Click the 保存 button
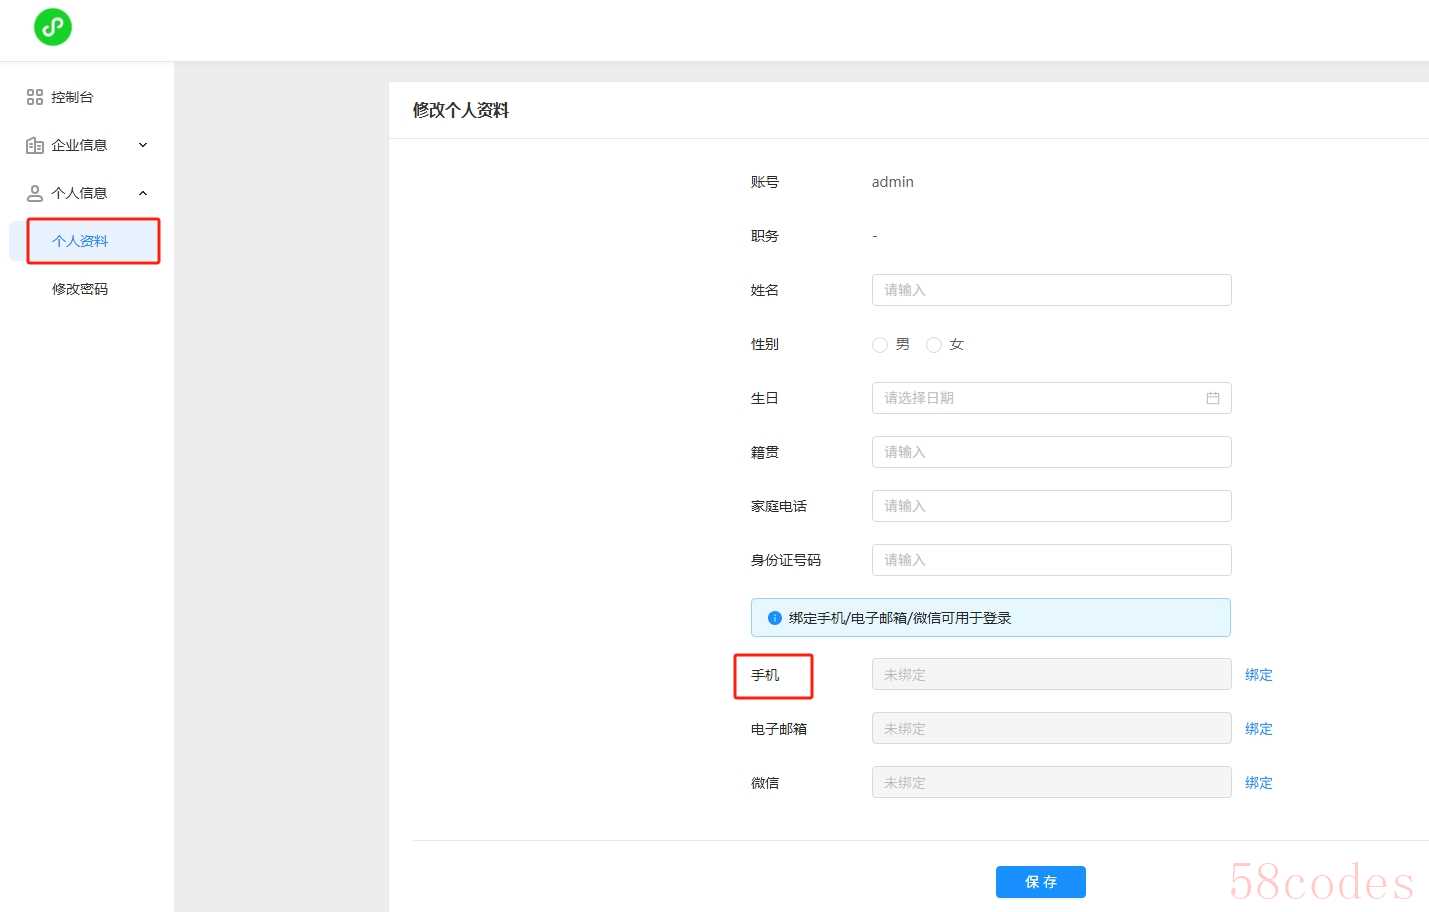1429x912 pixels. click(1041, 882)
